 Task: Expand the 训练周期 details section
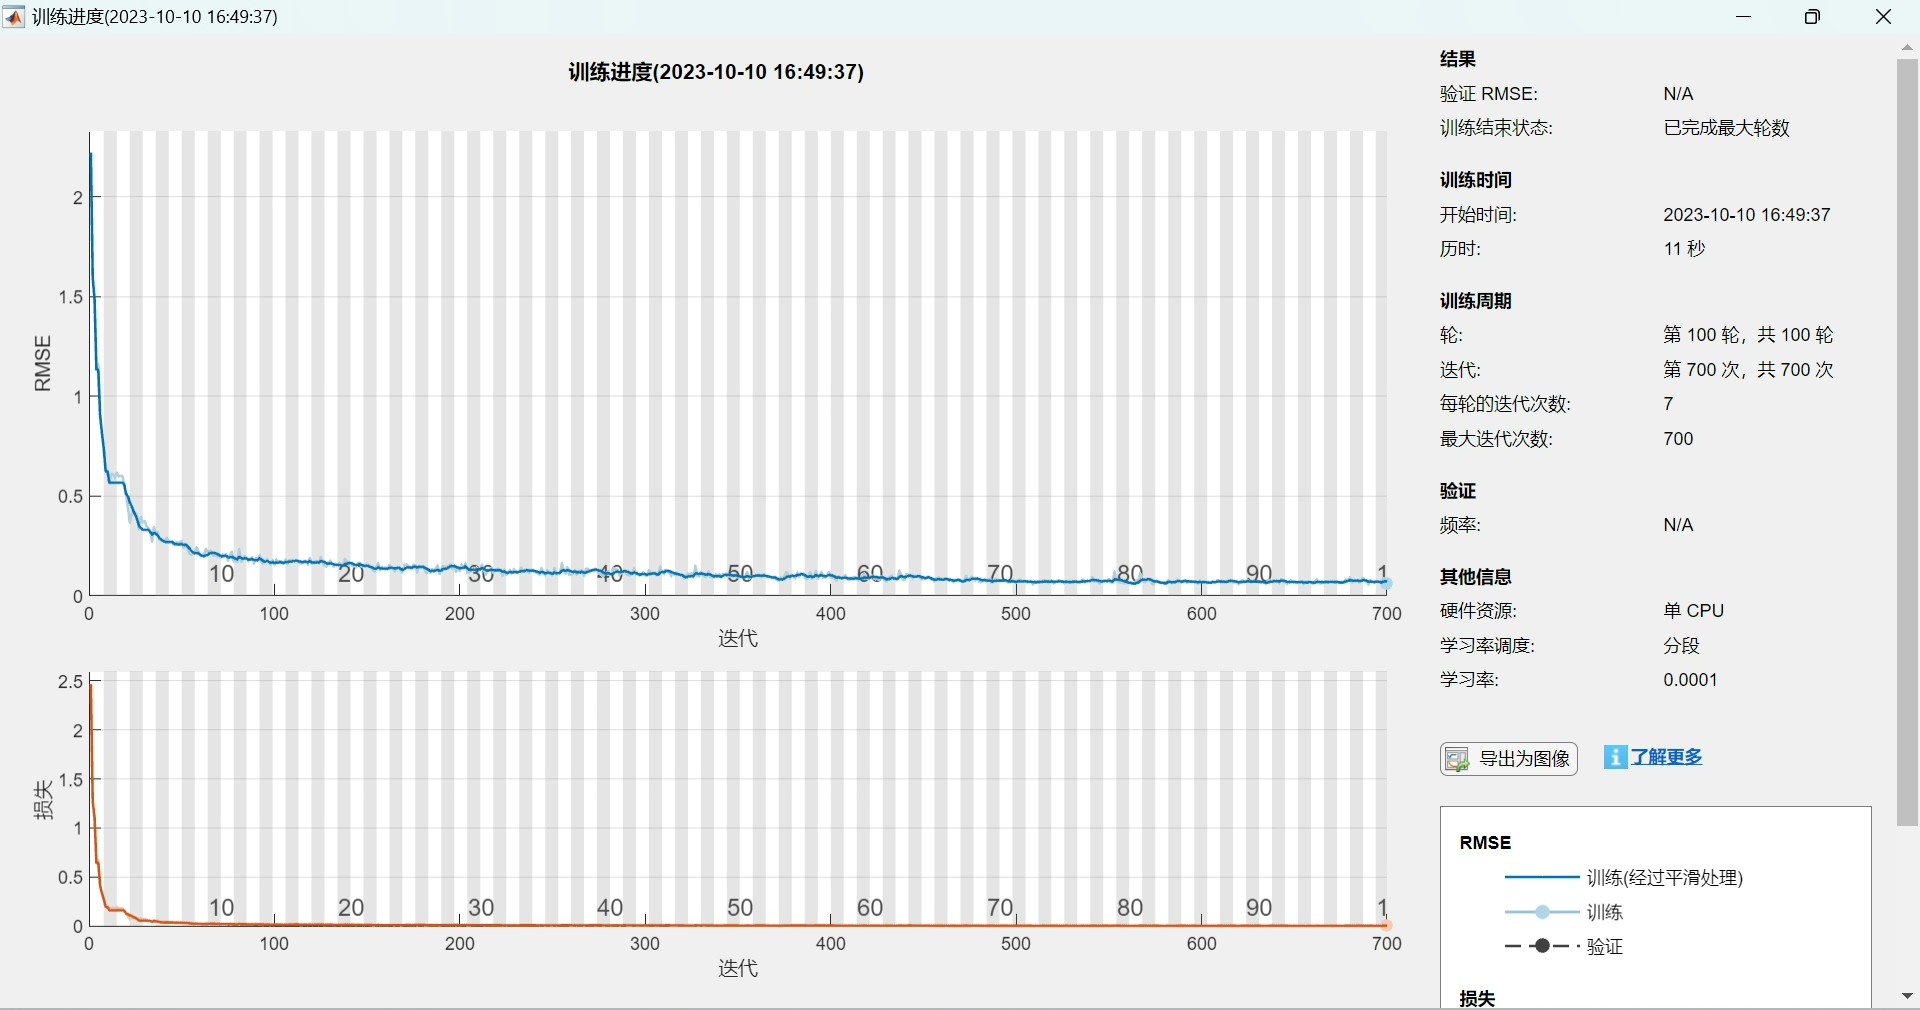[1475, 301]
